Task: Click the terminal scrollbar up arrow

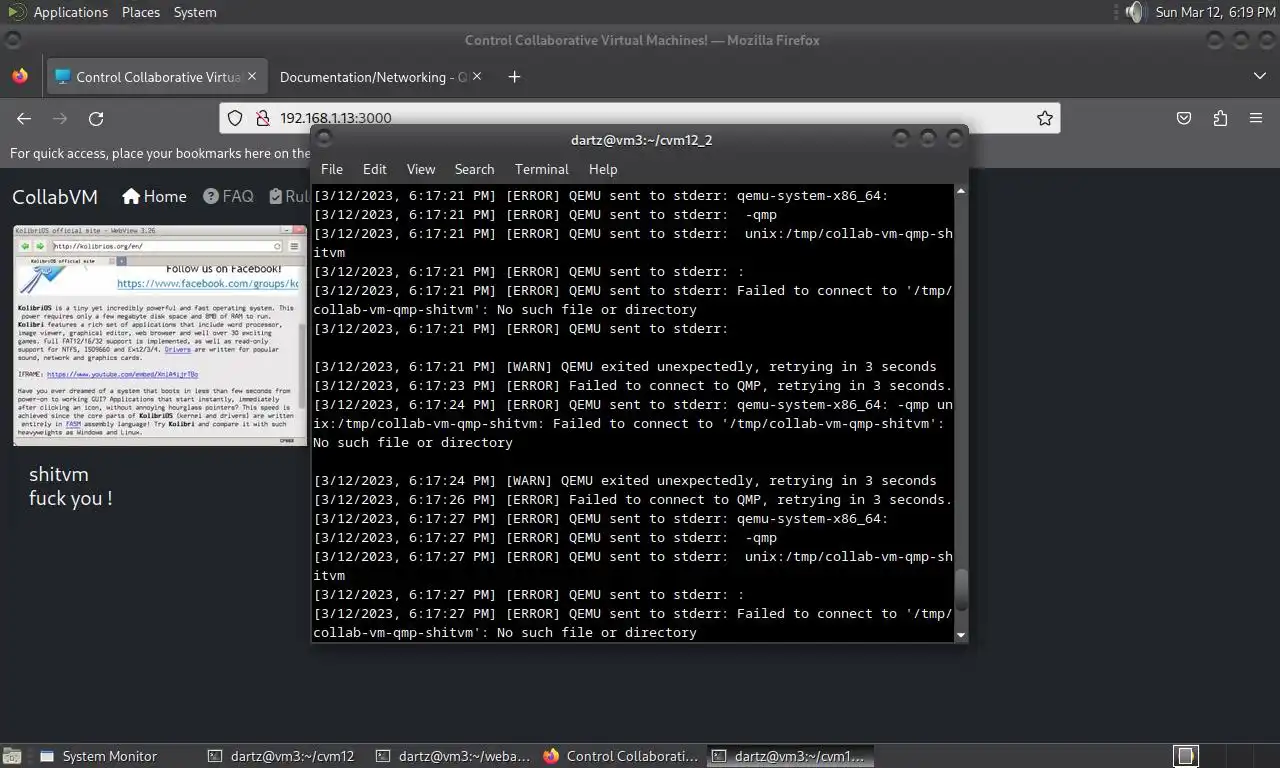Action: (x=961, y=191)
